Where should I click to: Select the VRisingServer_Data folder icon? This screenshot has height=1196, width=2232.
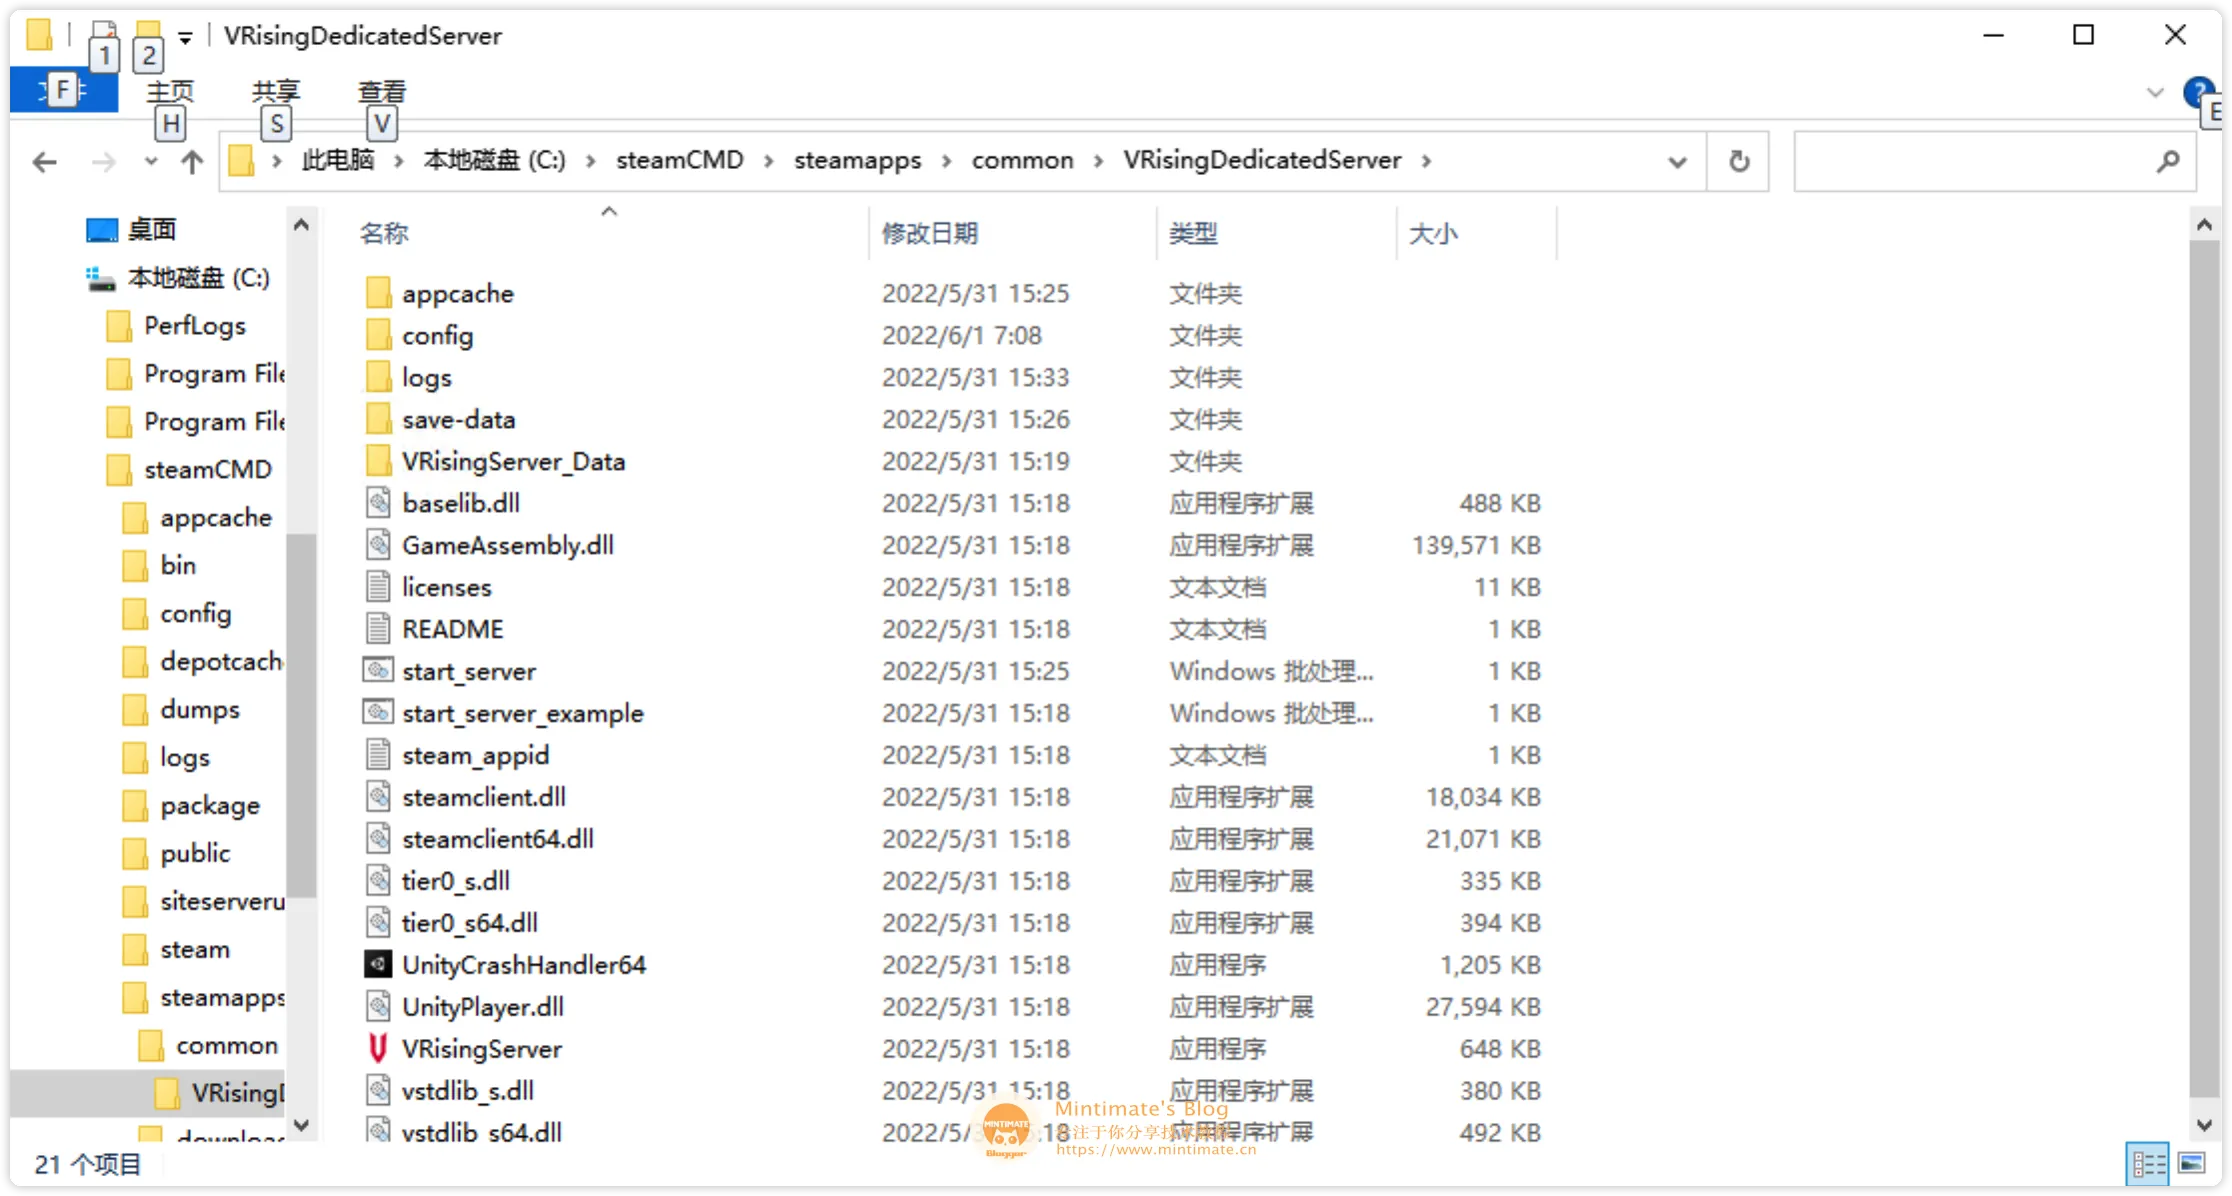[377, 460]
